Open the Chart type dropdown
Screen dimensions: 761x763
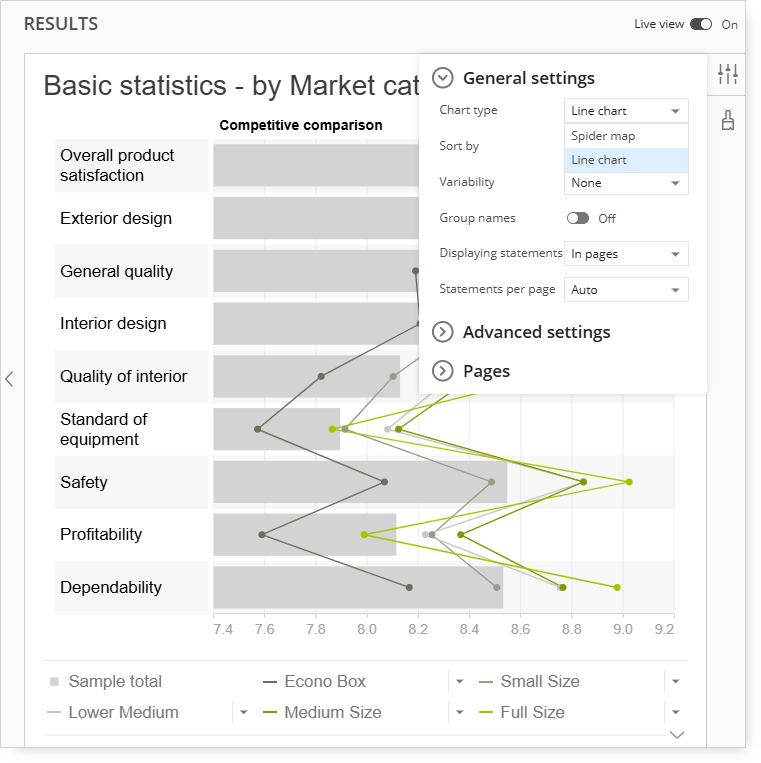(x=626, y=111)
